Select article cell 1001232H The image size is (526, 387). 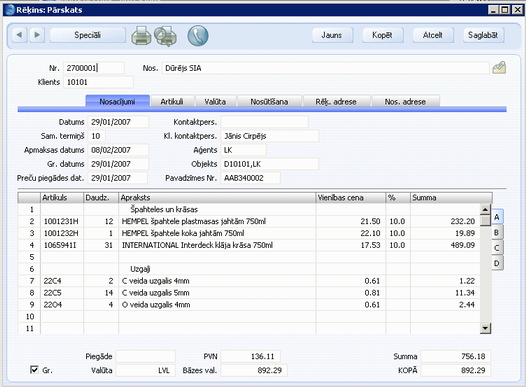pyautogui.click(x=62, y=233)
